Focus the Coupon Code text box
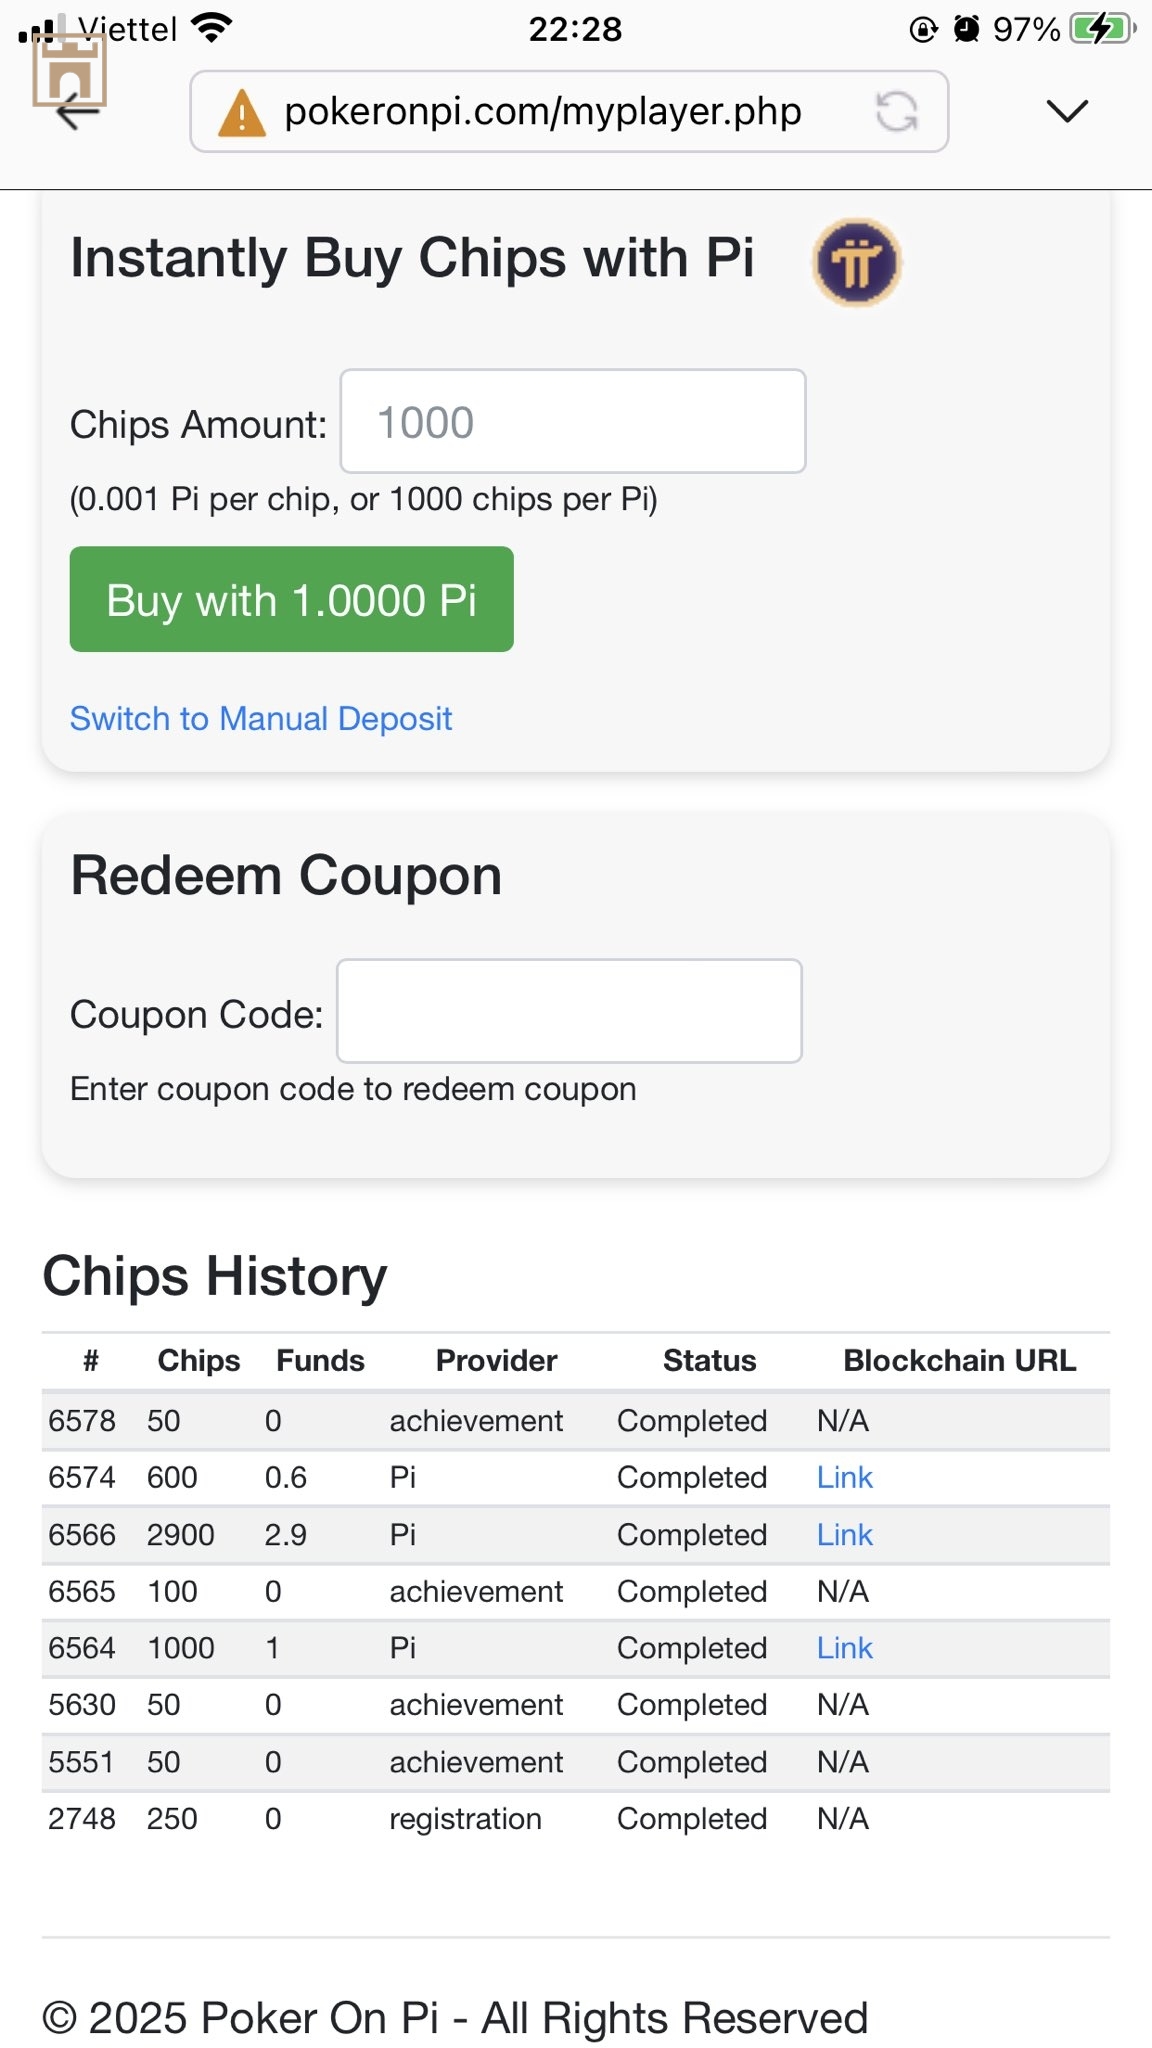This screenshot has width=1152, height=2048. coord(569,1011)
